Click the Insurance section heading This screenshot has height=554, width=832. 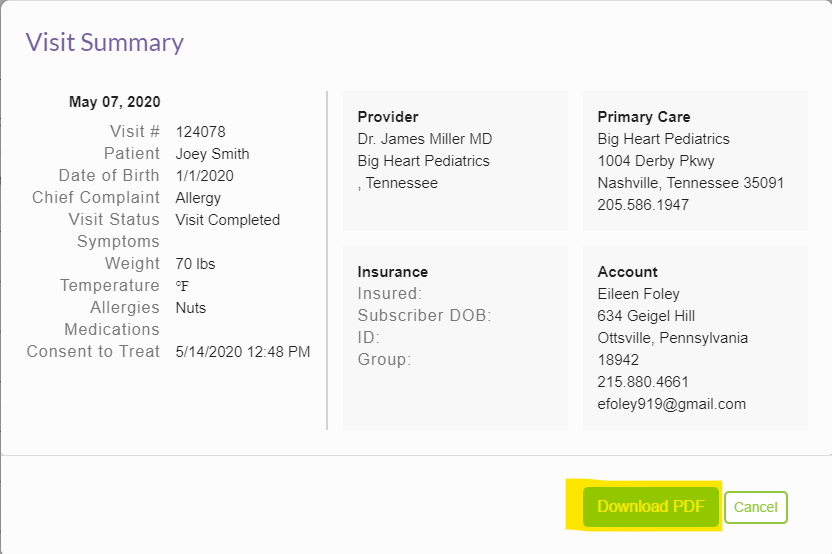click(392, 272)
